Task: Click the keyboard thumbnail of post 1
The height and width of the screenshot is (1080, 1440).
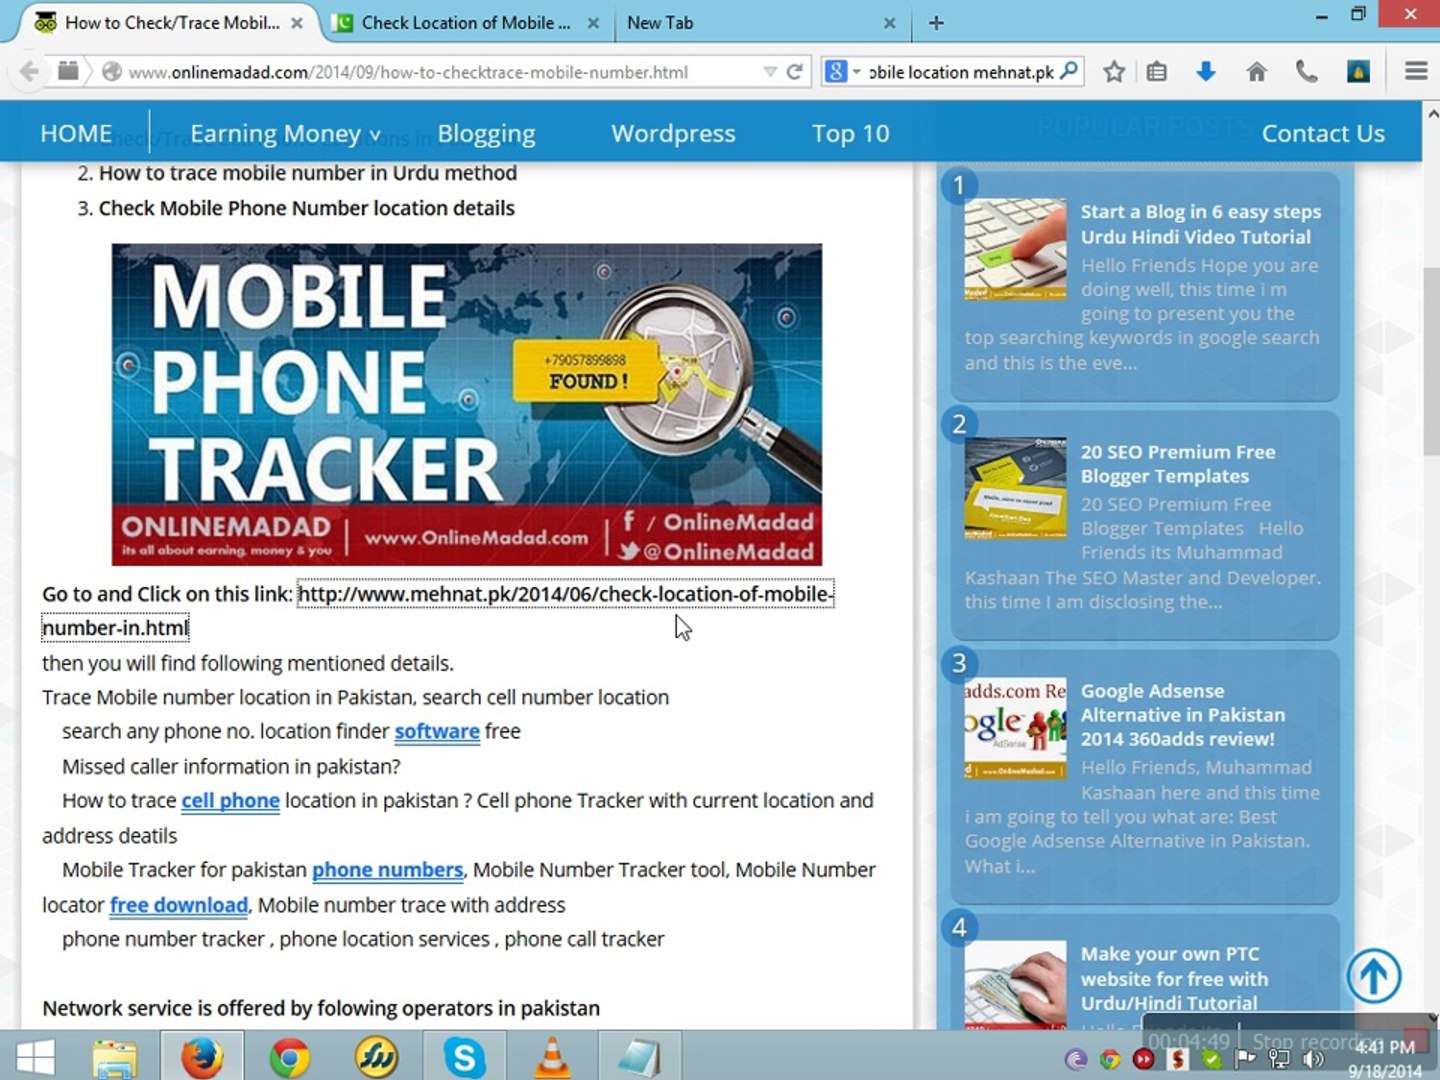Action: (x=1015, y=249)
